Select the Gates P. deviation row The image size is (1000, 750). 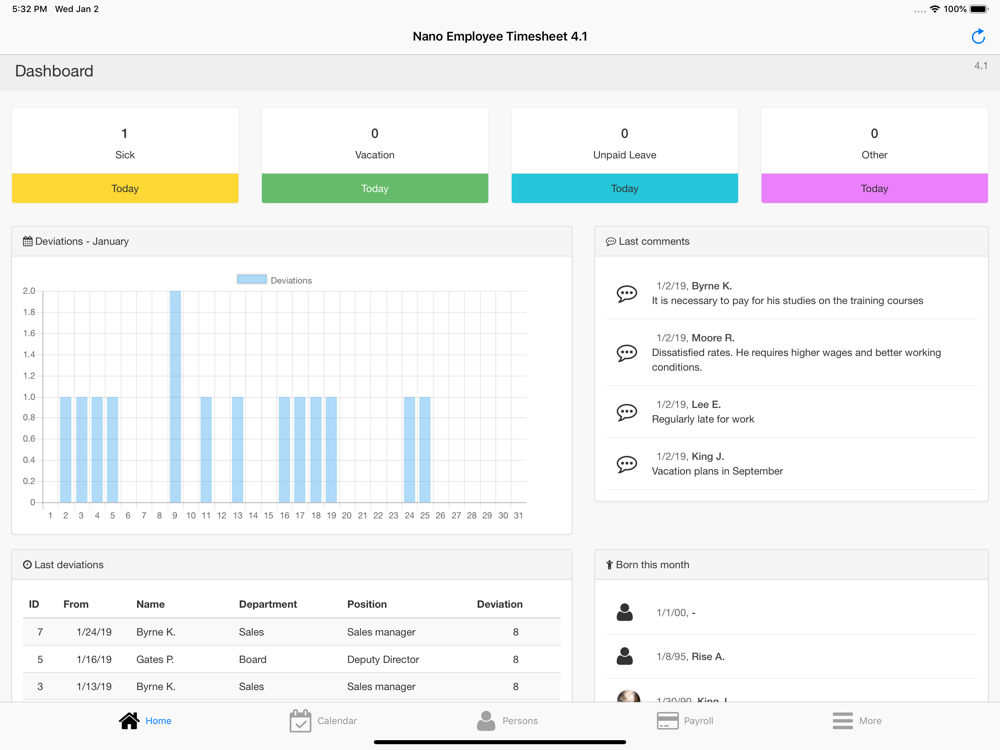(291, 659)
